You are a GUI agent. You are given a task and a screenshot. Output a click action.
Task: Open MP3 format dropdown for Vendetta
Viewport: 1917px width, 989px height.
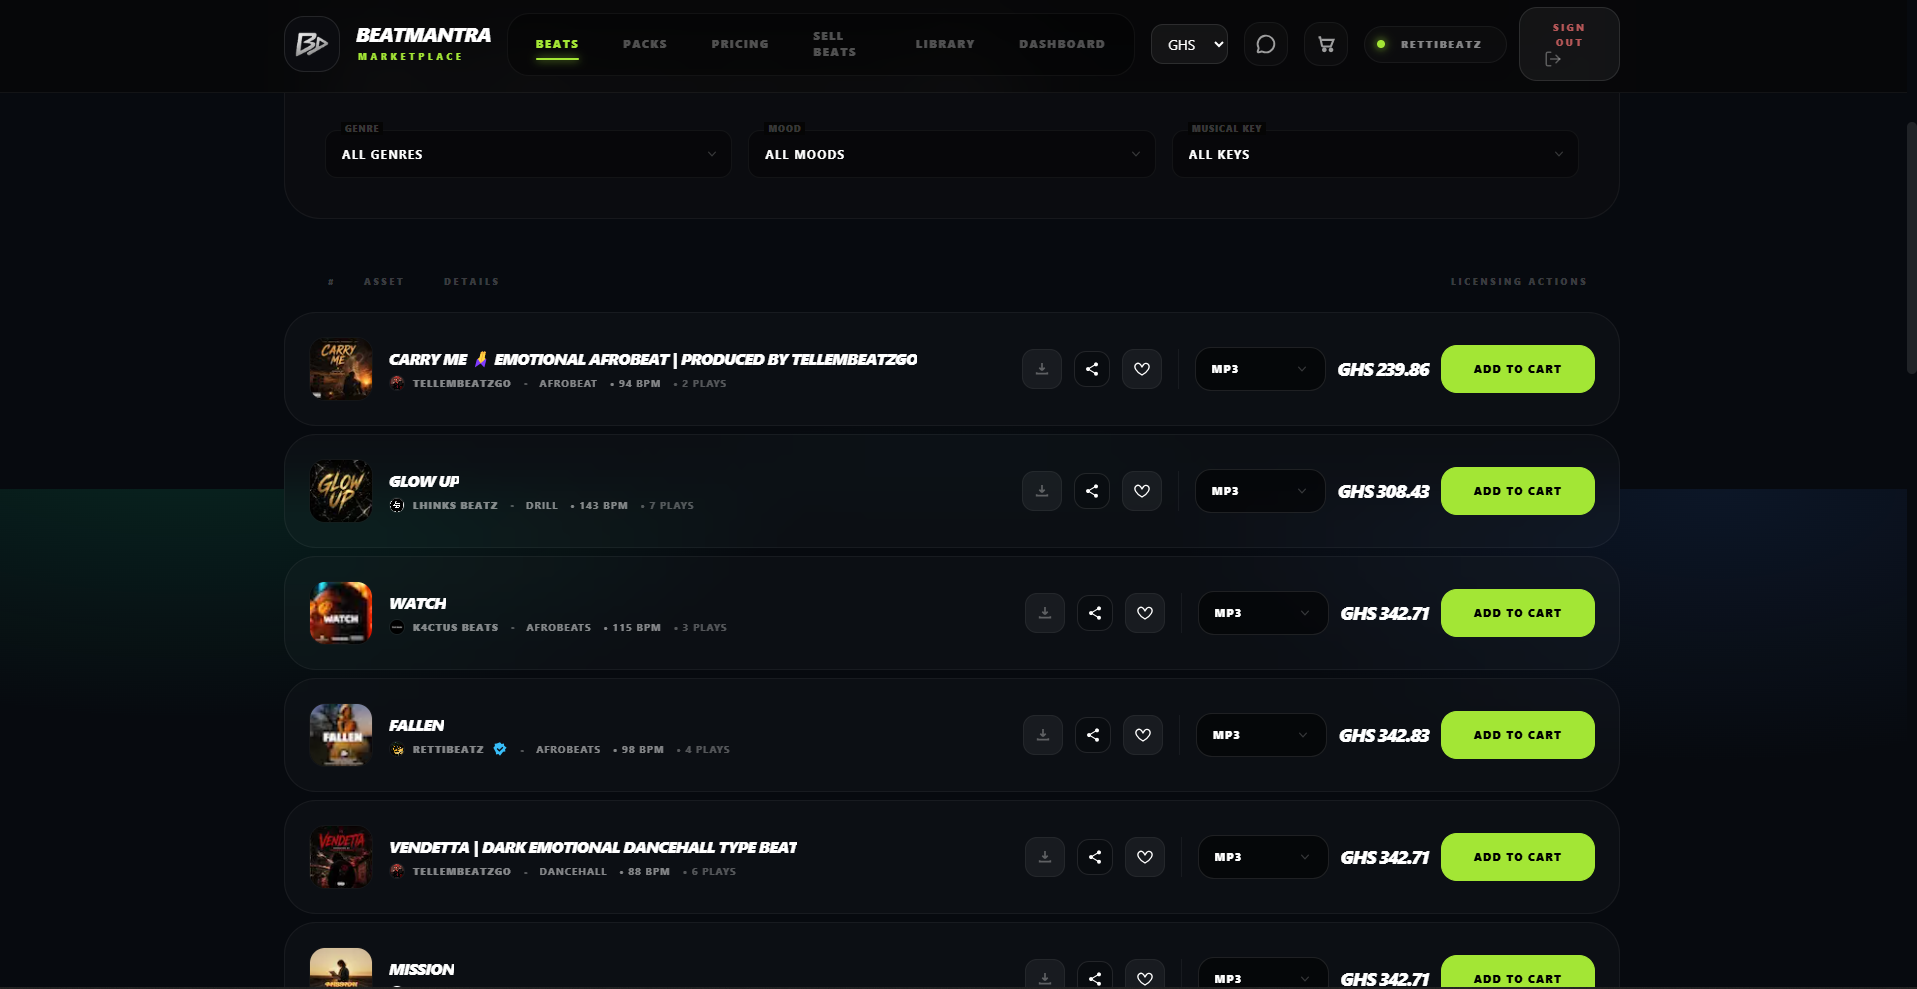click(x=1263, y=857)
